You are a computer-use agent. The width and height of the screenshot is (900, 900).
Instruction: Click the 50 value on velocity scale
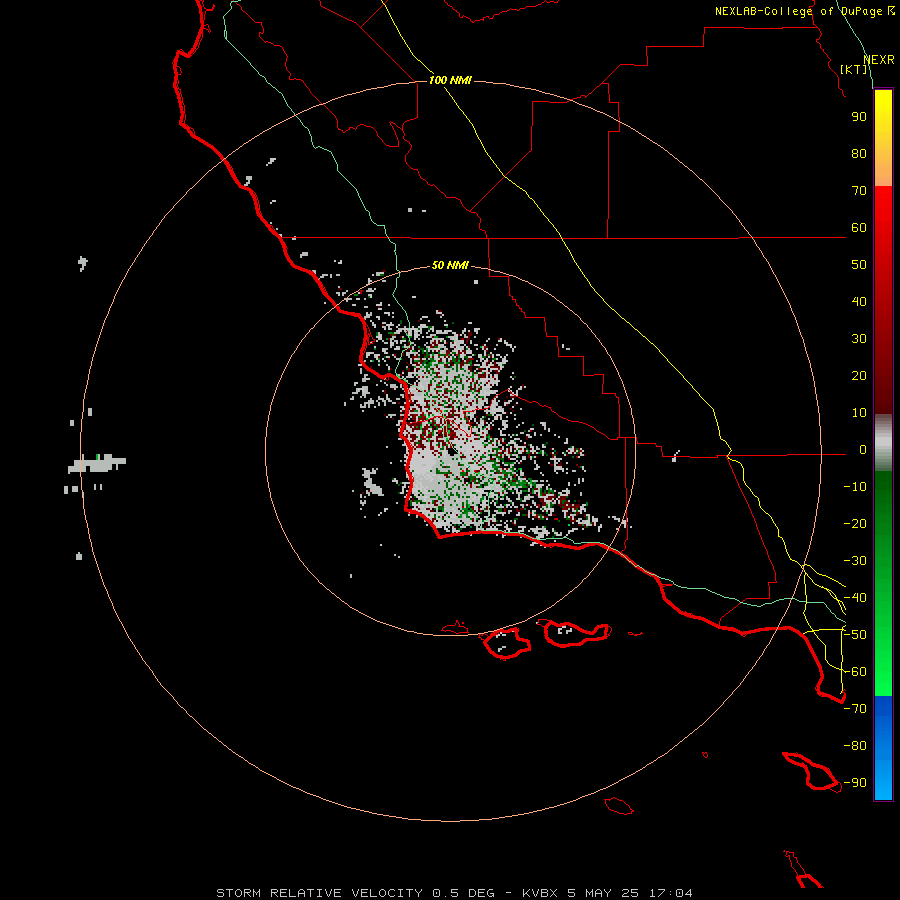point(859,265)
